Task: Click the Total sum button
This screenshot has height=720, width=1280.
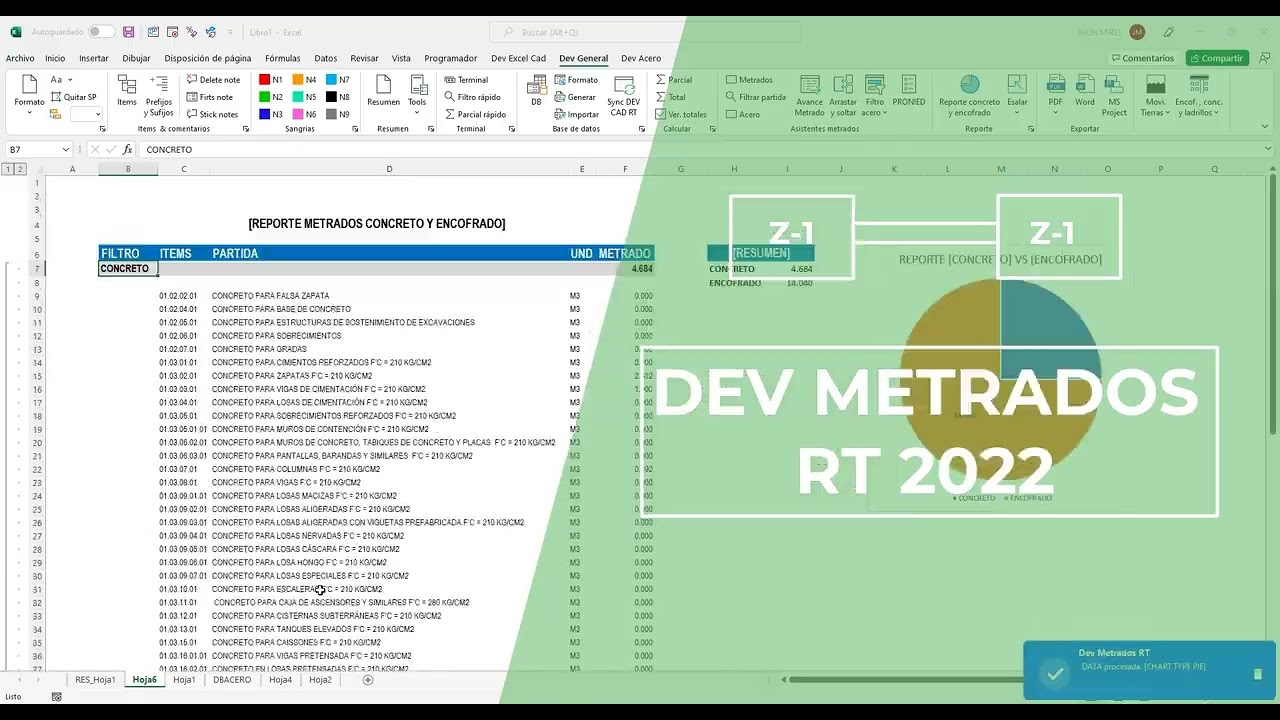Action: pos(671,97)
